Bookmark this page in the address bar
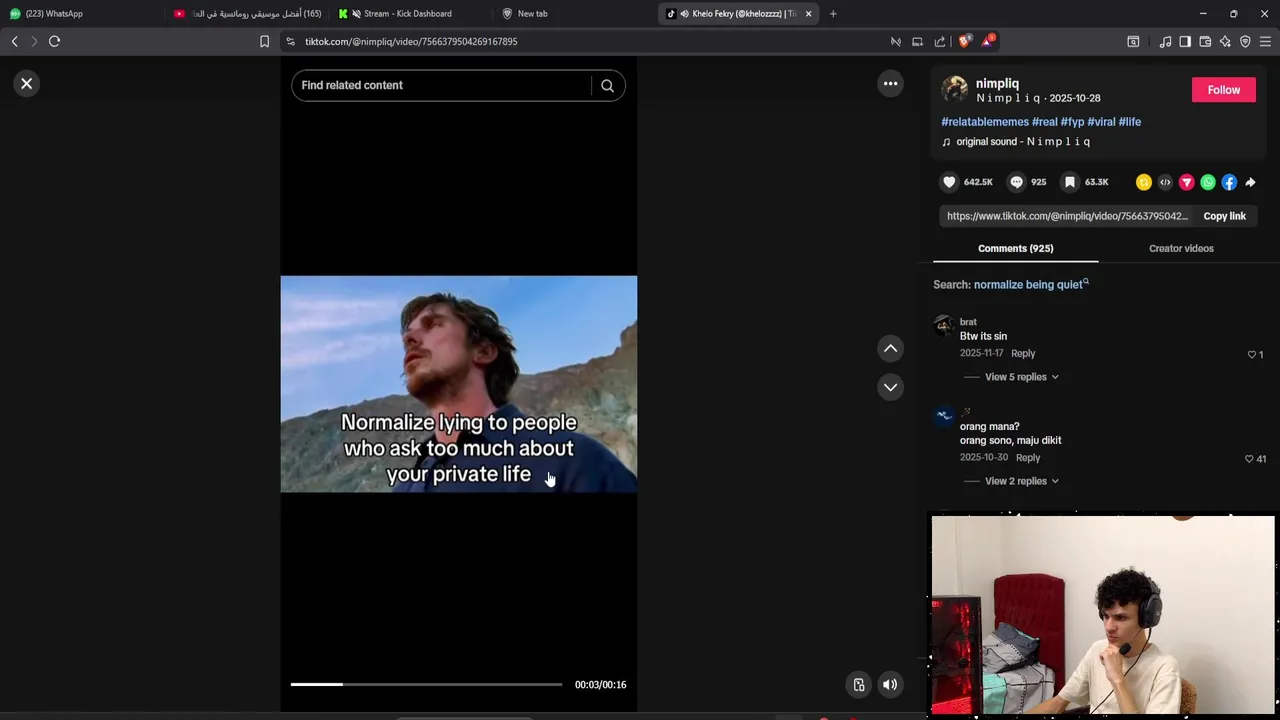The height and width of the screenshot is (720, 1280). click(x=264, y=41)
